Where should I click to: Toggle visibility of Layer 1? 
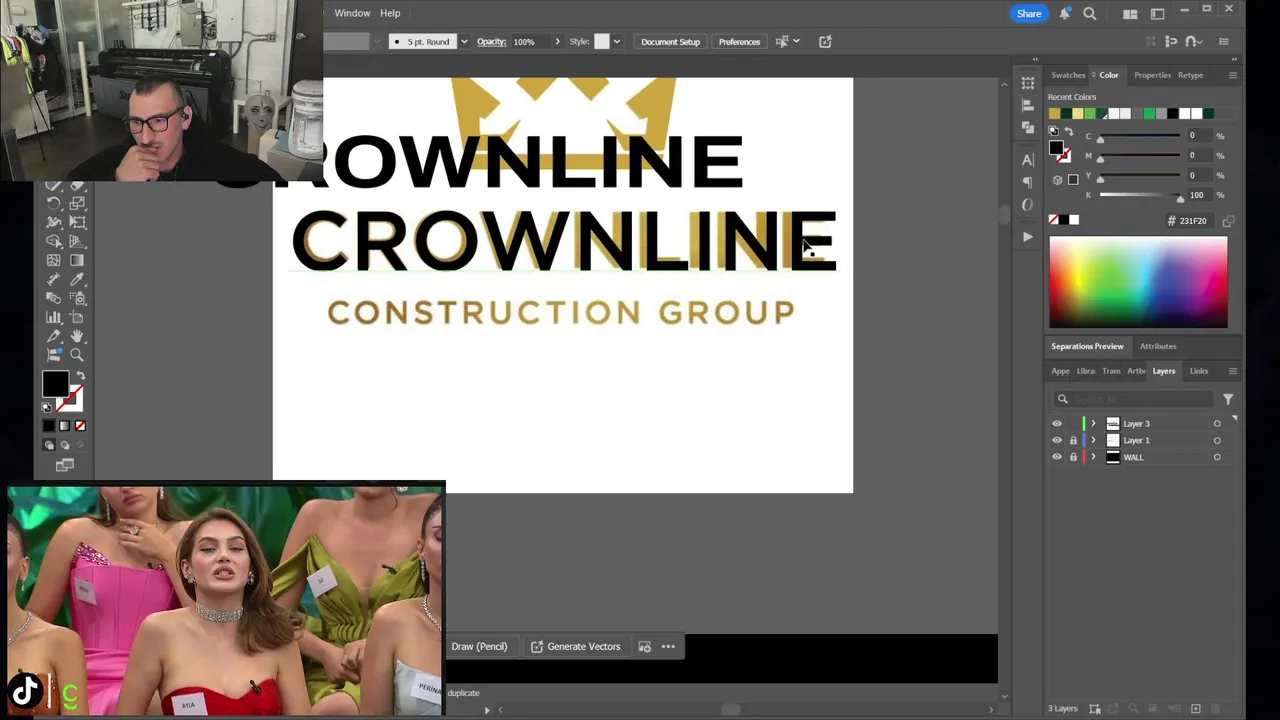pos(1057,441)
